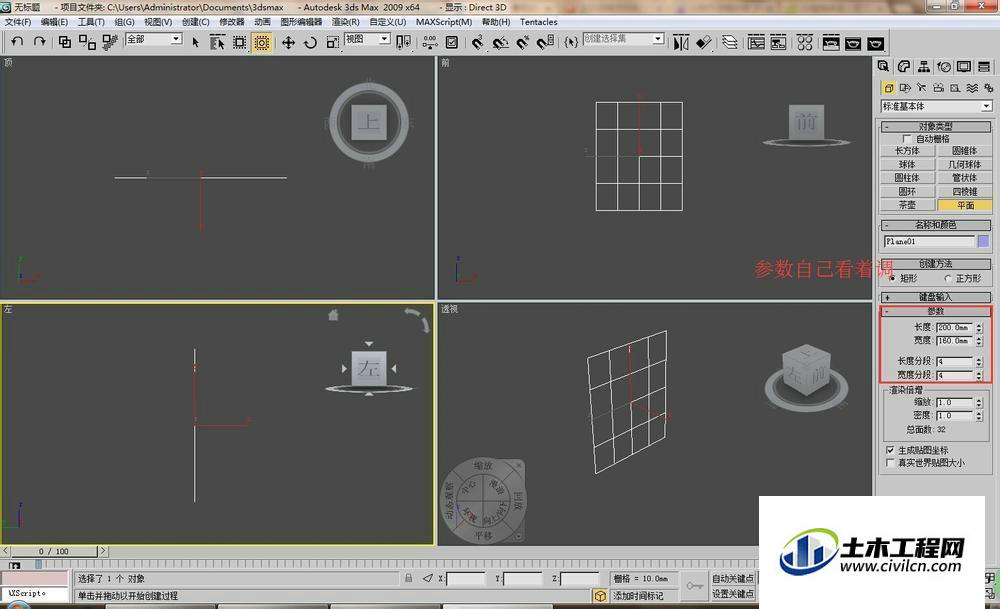Toggle the Percent Snap icon
1000x609 pixels.
click(x=523, y=43)
